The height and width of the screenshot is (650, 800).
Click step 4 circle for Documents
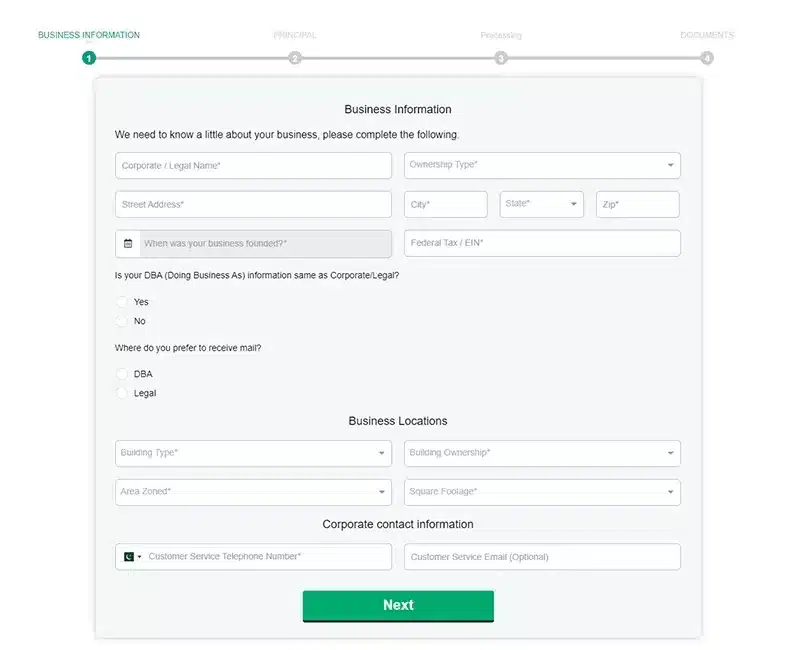pyautogui.click(x=707, y=58)
